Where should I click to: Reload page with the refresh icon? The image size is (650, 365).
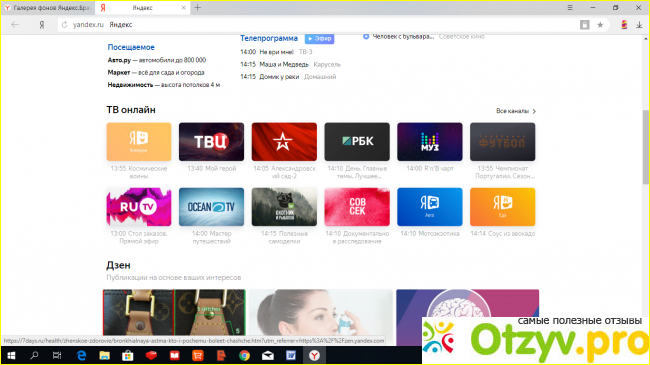point(64,25)
